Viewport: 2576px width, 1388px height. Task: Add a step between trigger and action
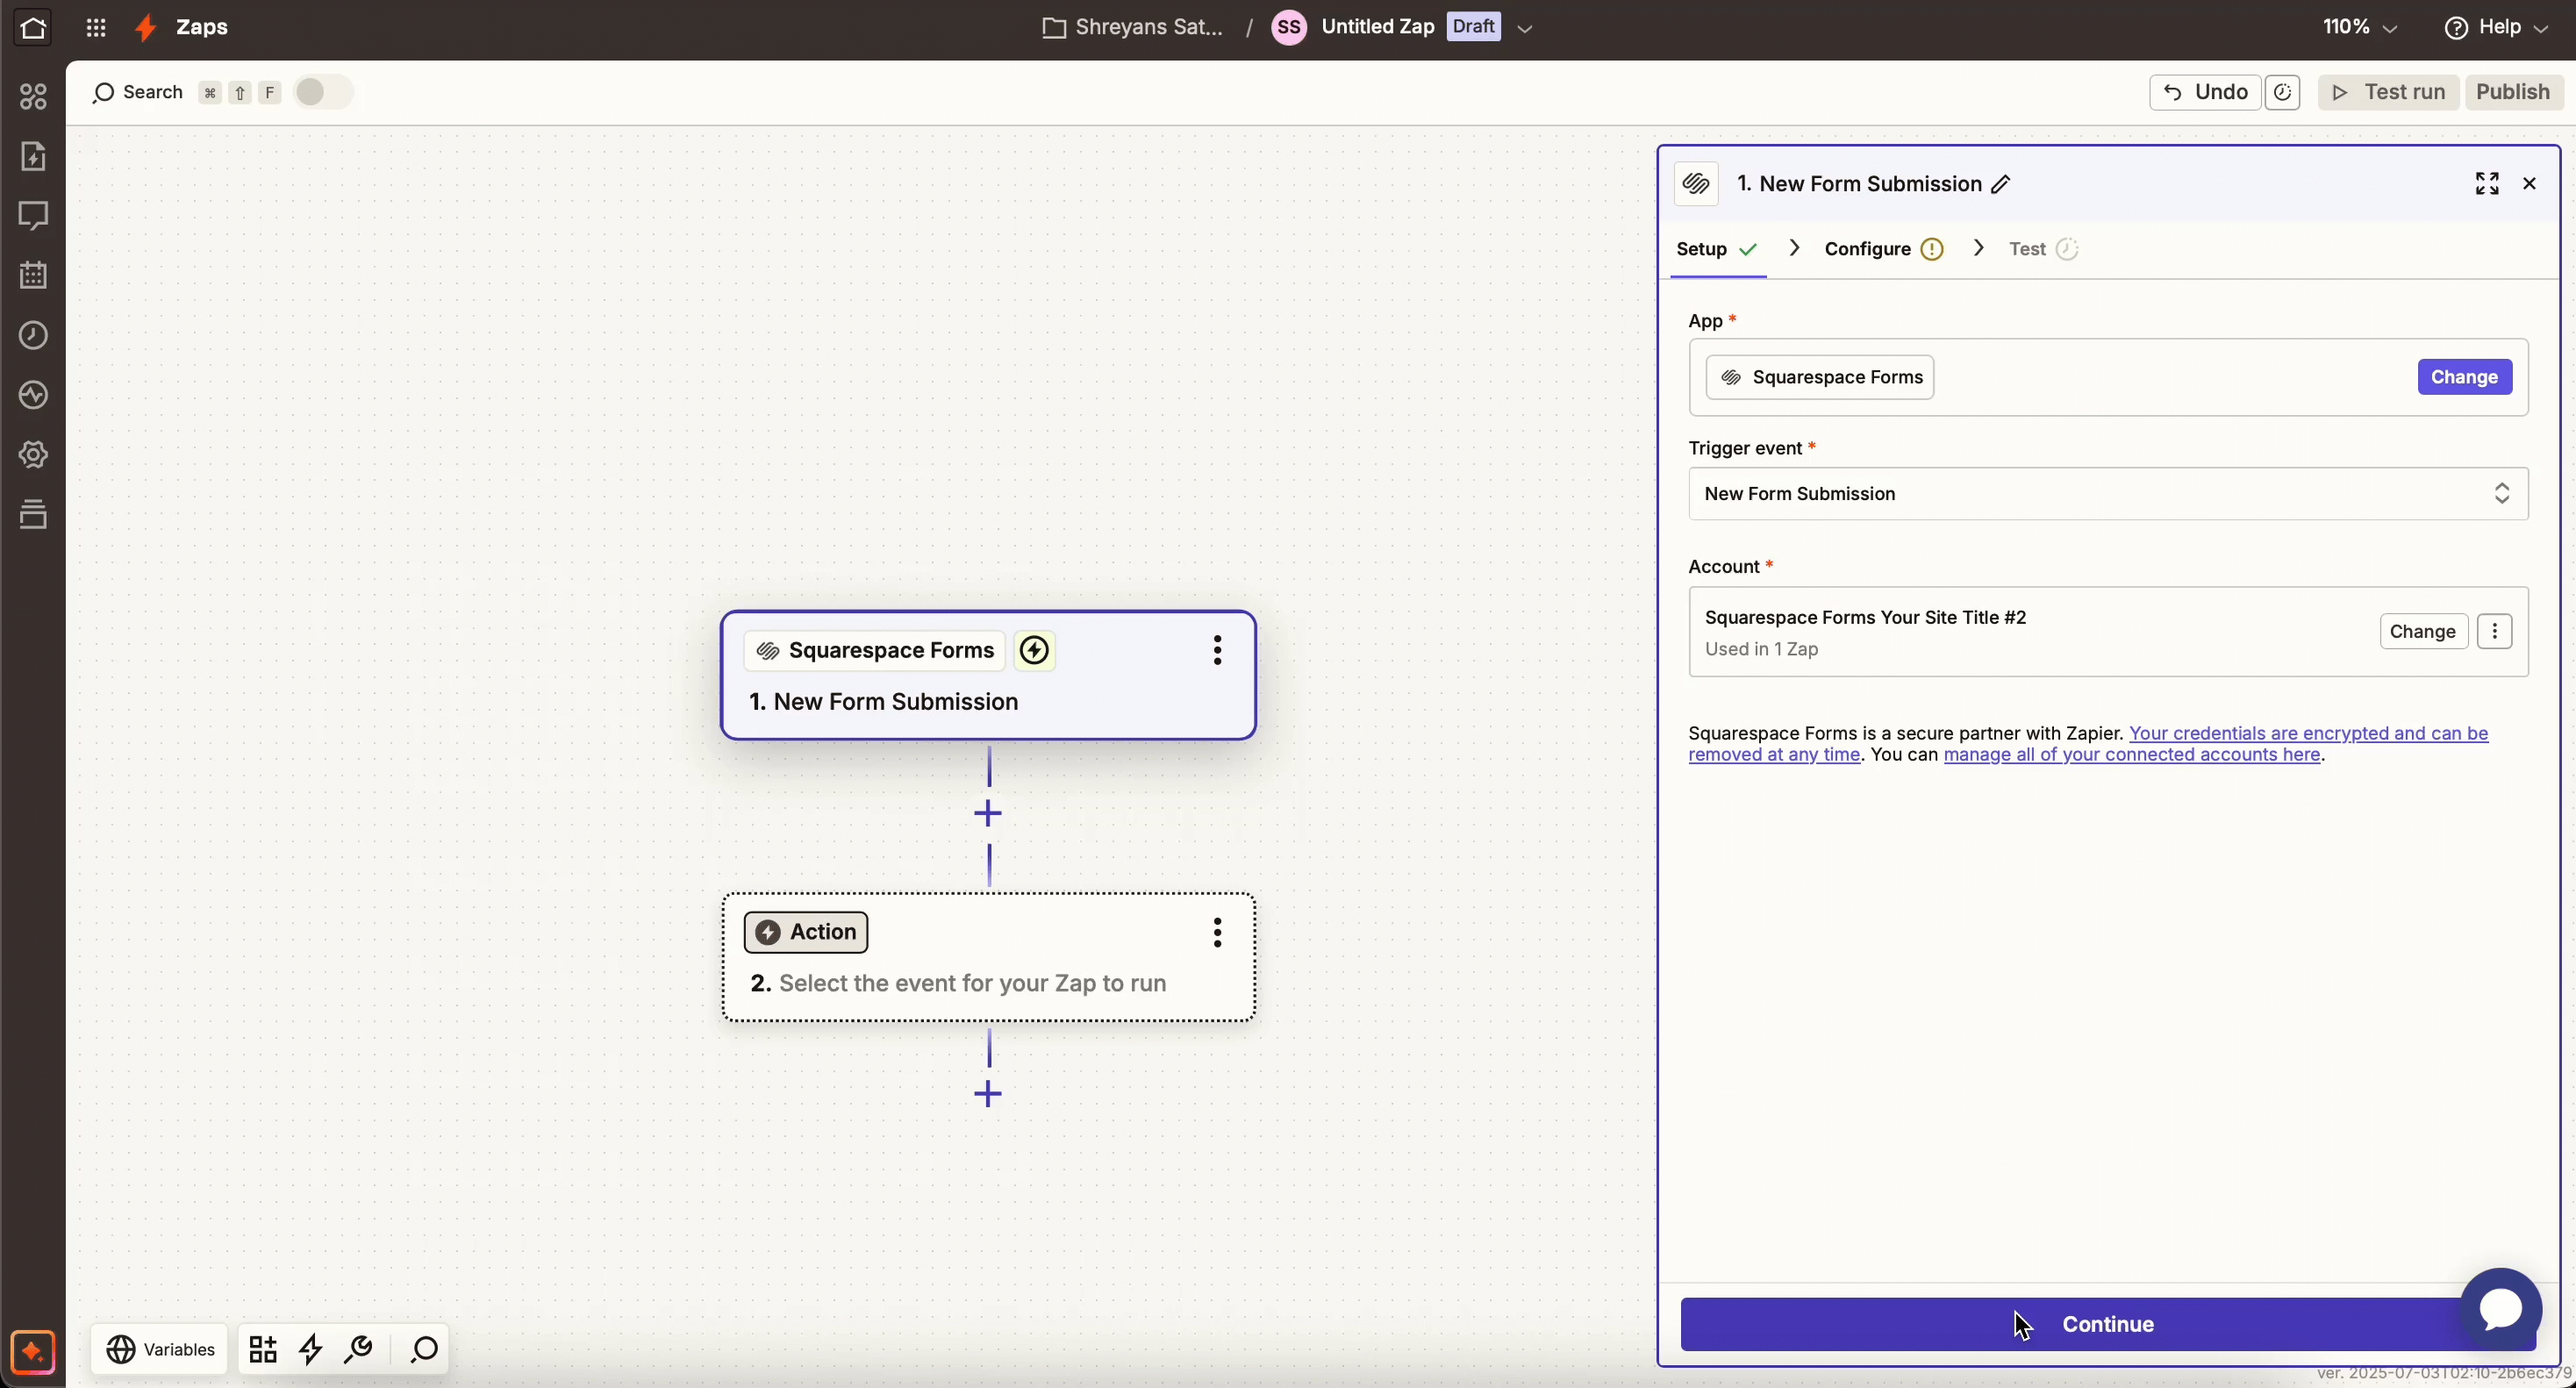coord(988,814)
